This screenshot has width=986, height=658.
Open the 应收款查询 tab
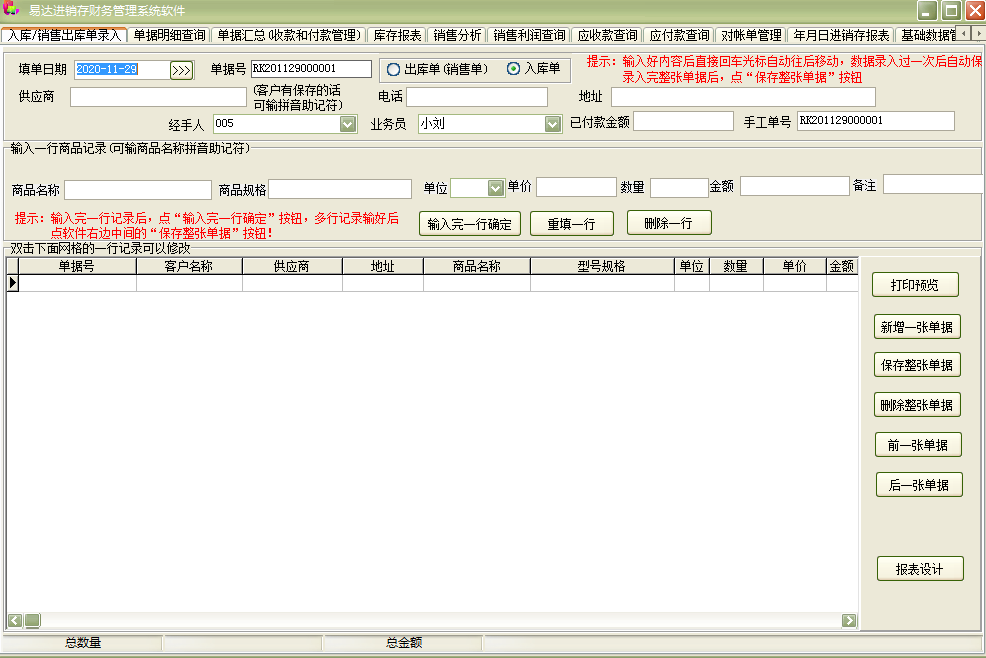click(607, 35)
